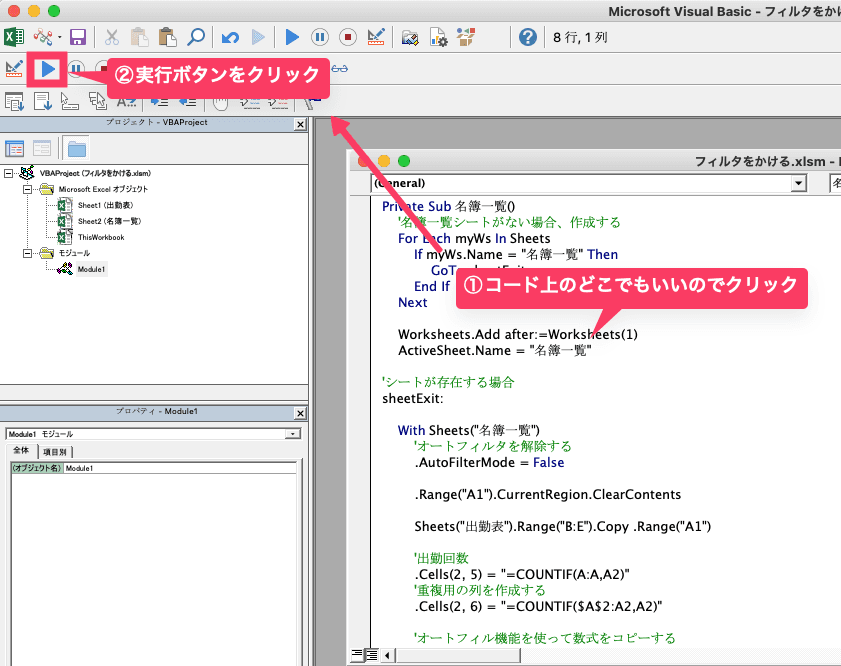
Task: Open the Properties Window toolbar icon
Action: [438, 37]
